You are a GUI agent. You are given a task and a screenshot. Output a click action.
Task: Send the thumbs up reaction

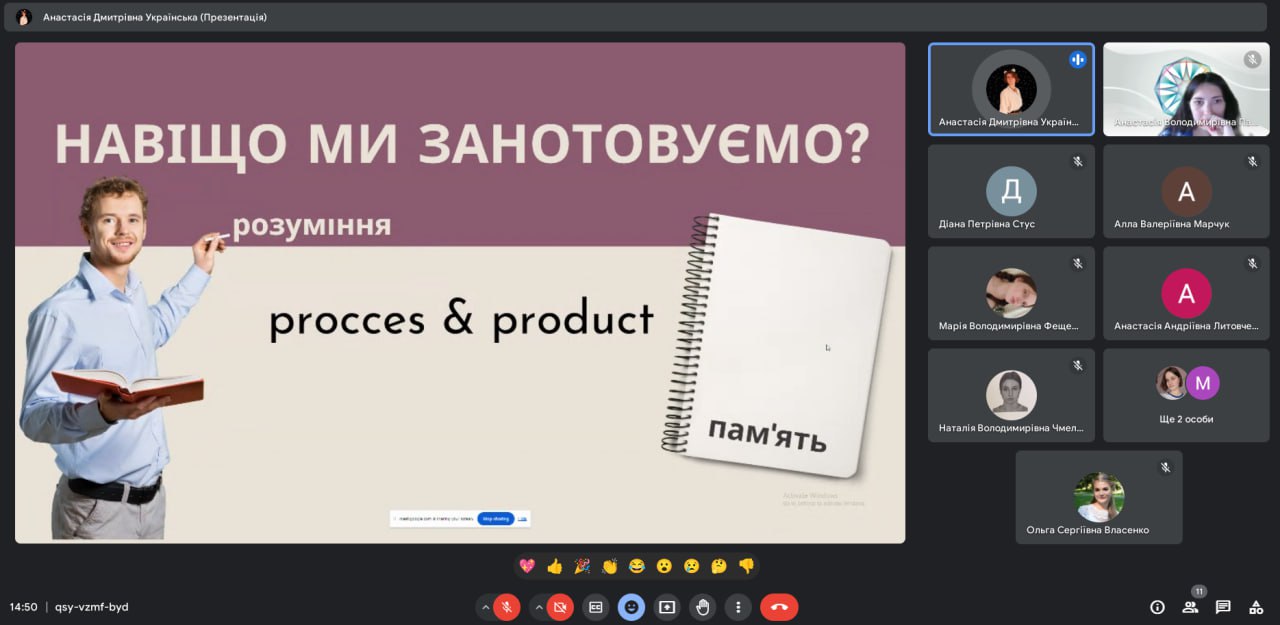[x=555, y=566]
